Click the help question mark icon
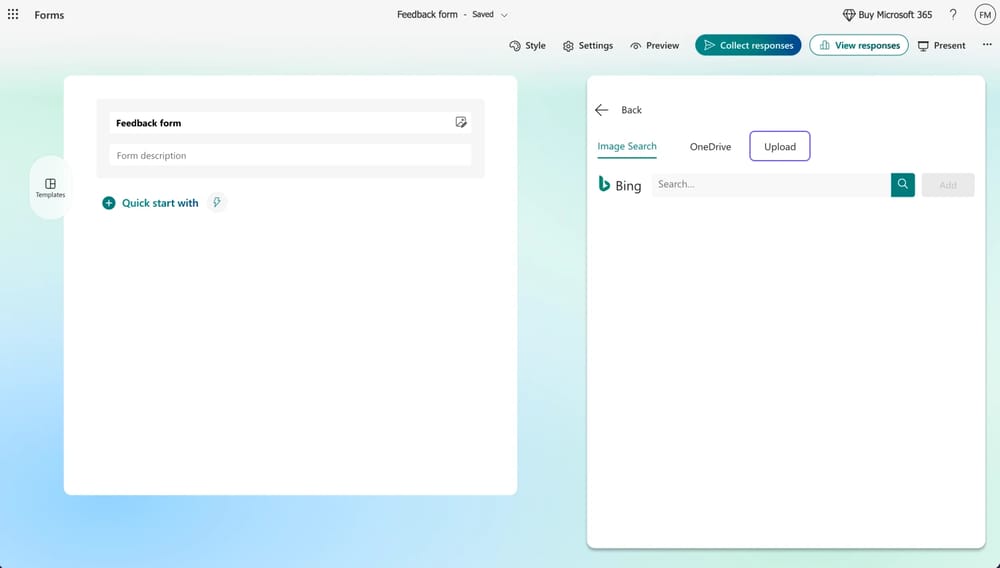1000x568 pixels. click(x=953, y=15)
